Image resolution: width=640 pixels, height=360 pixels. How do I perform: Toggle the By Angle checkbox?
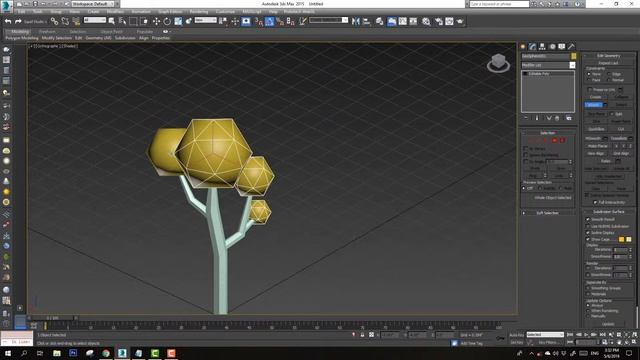[526, 162]
